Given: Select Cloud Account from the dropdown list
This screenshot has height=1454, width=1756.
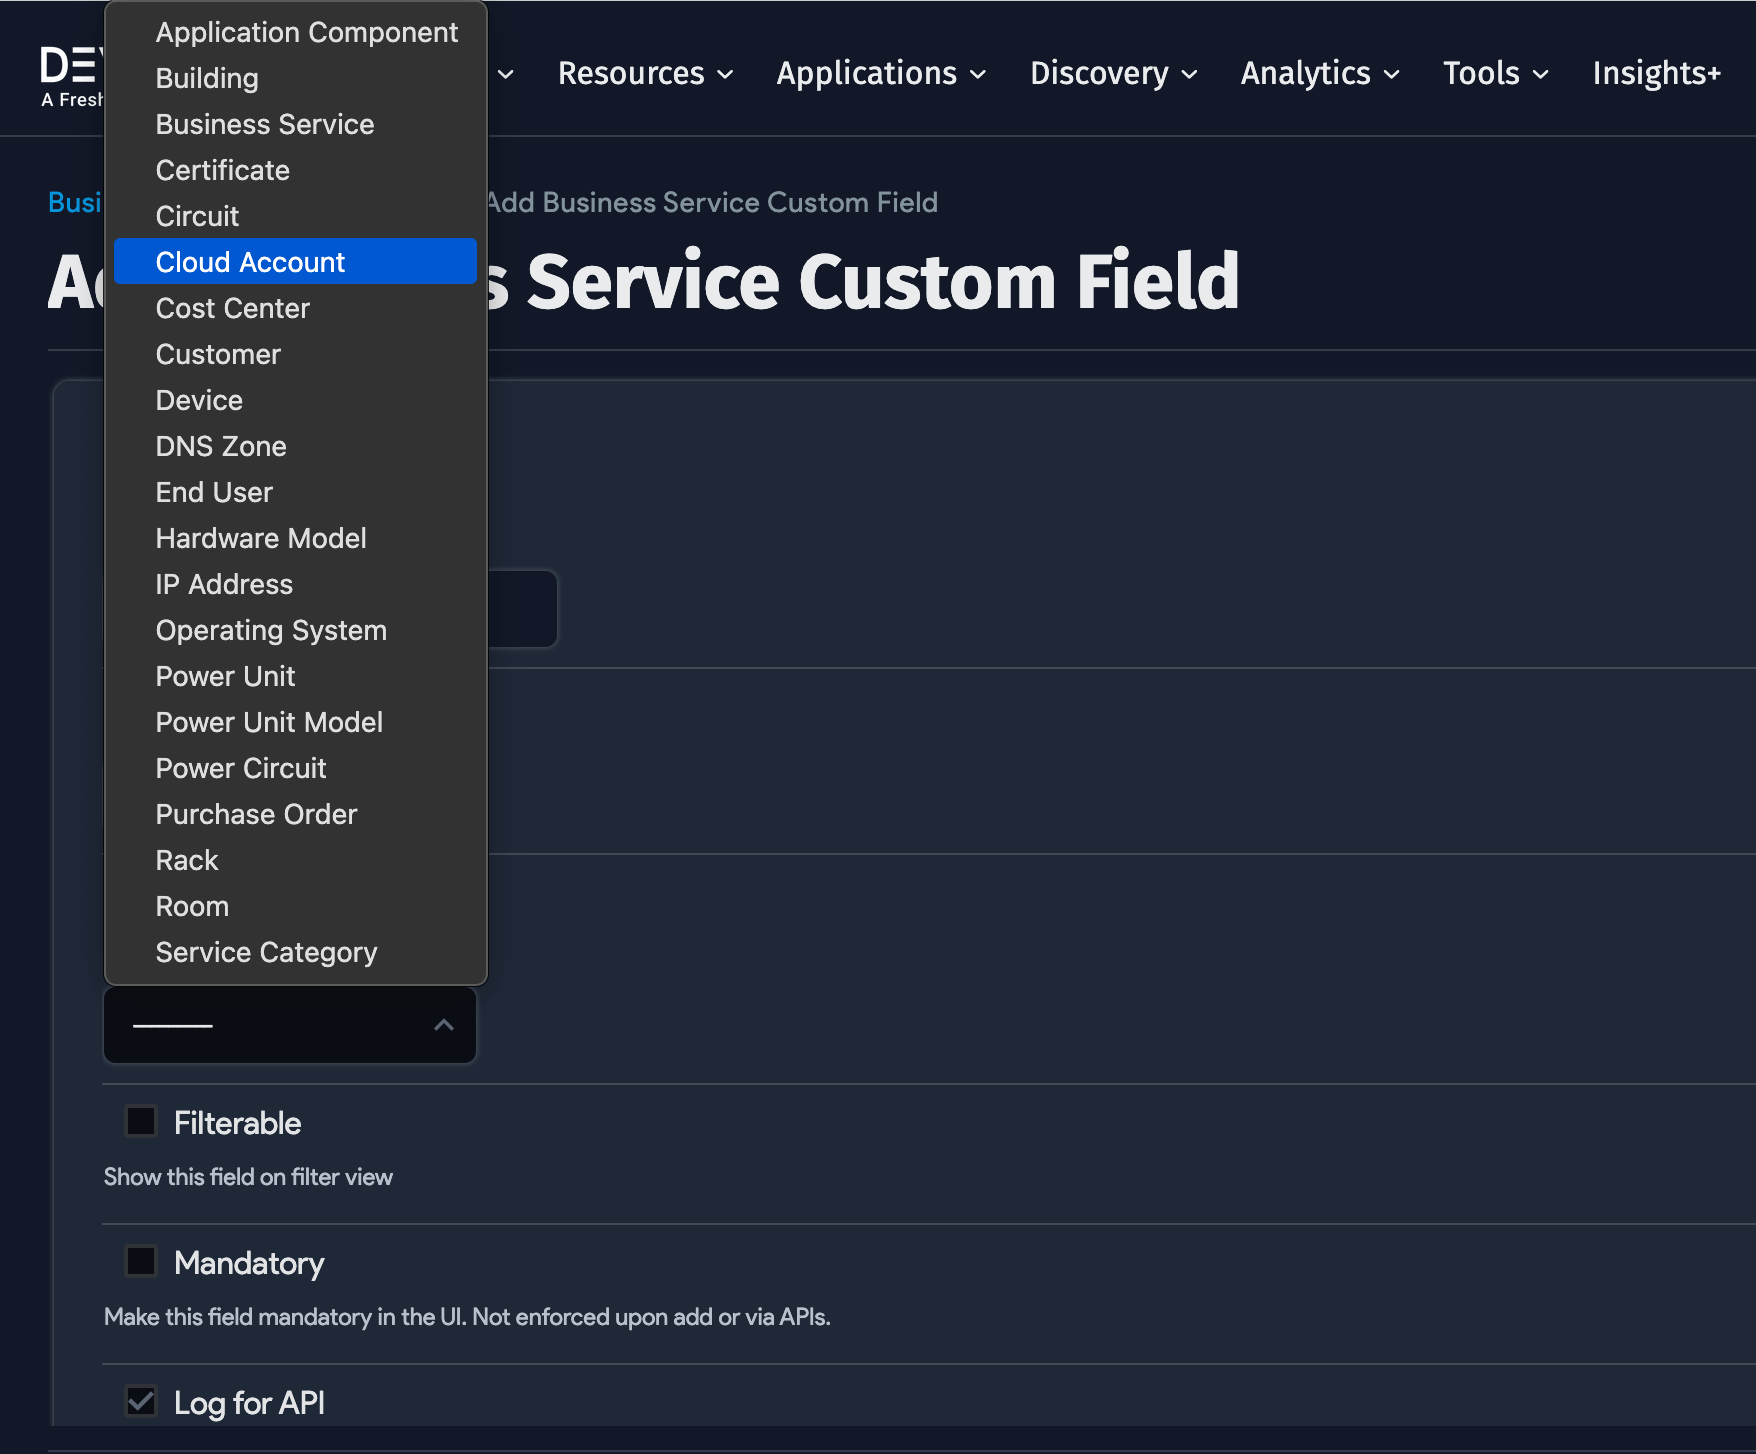Looking at the screenshot, I should (x=250, y=261).
